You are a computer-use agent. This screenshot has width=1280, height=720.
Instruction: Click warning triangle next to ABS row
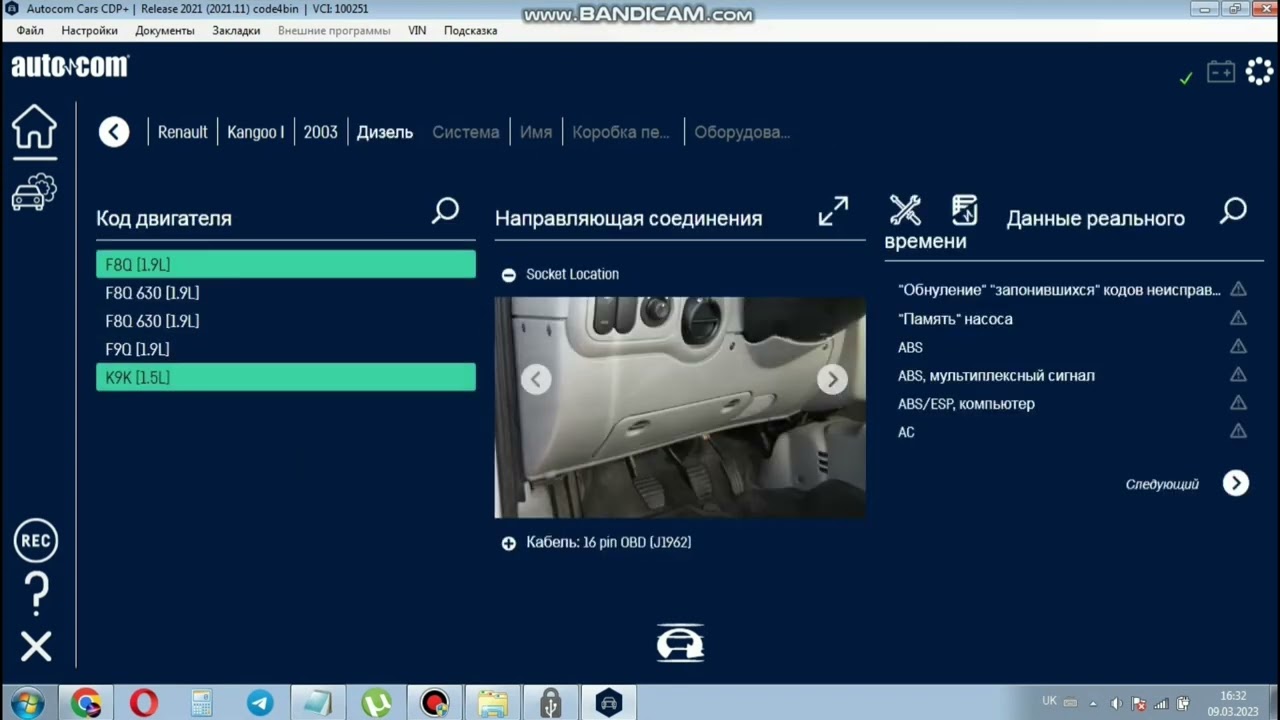(x=1238, y=347)
